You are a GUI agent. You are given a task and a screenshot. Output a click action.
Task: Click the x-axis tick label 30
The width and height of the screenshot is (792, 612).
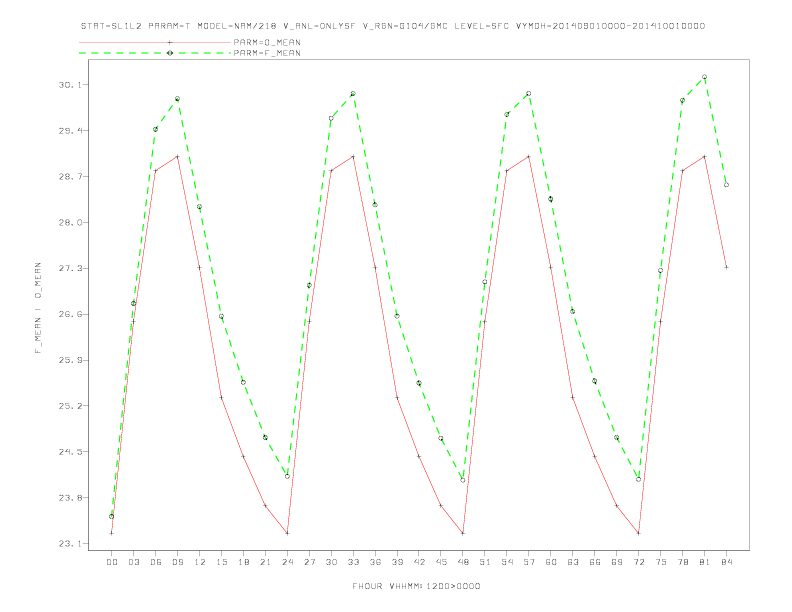pyautogui.click(x=331, y=562)
